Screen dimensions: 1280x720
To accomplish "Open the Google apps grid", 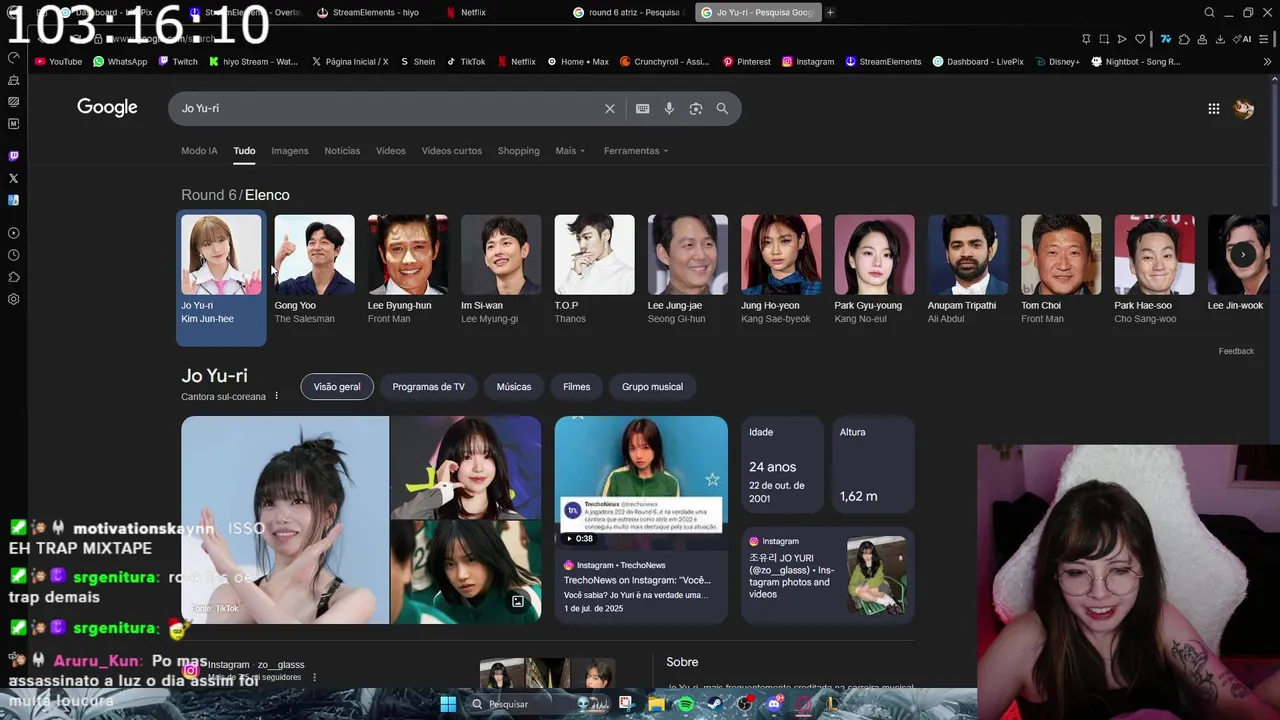I will [1214, 109].
